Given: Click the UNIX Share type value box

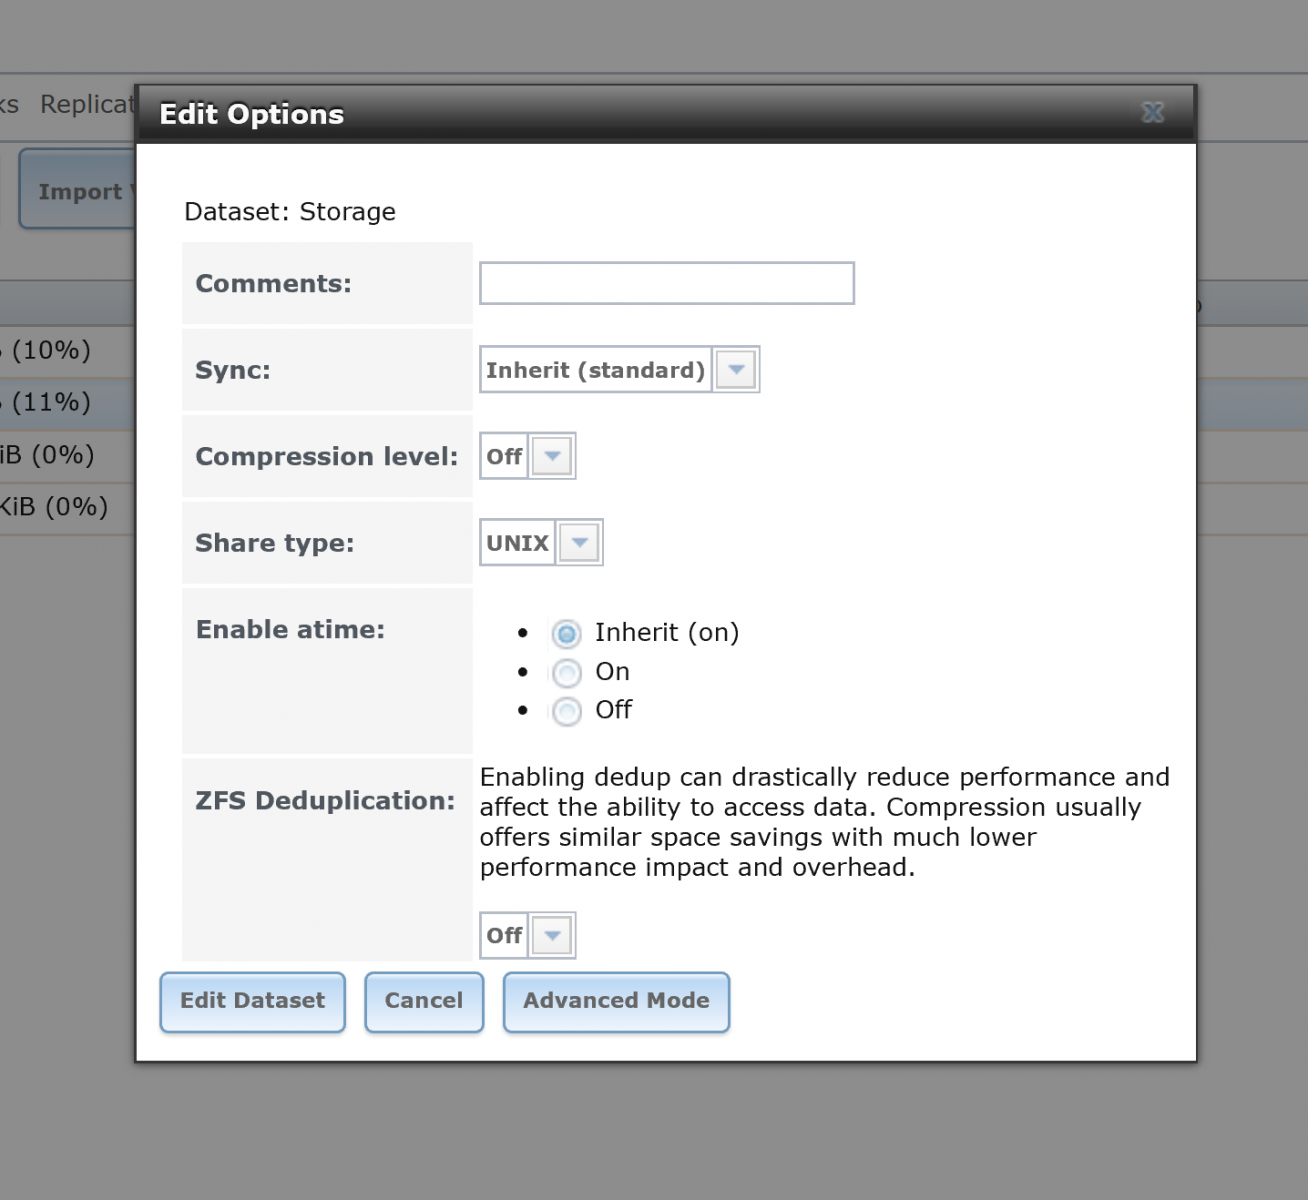Looking at the screenshot, I should tap(517, 543).
